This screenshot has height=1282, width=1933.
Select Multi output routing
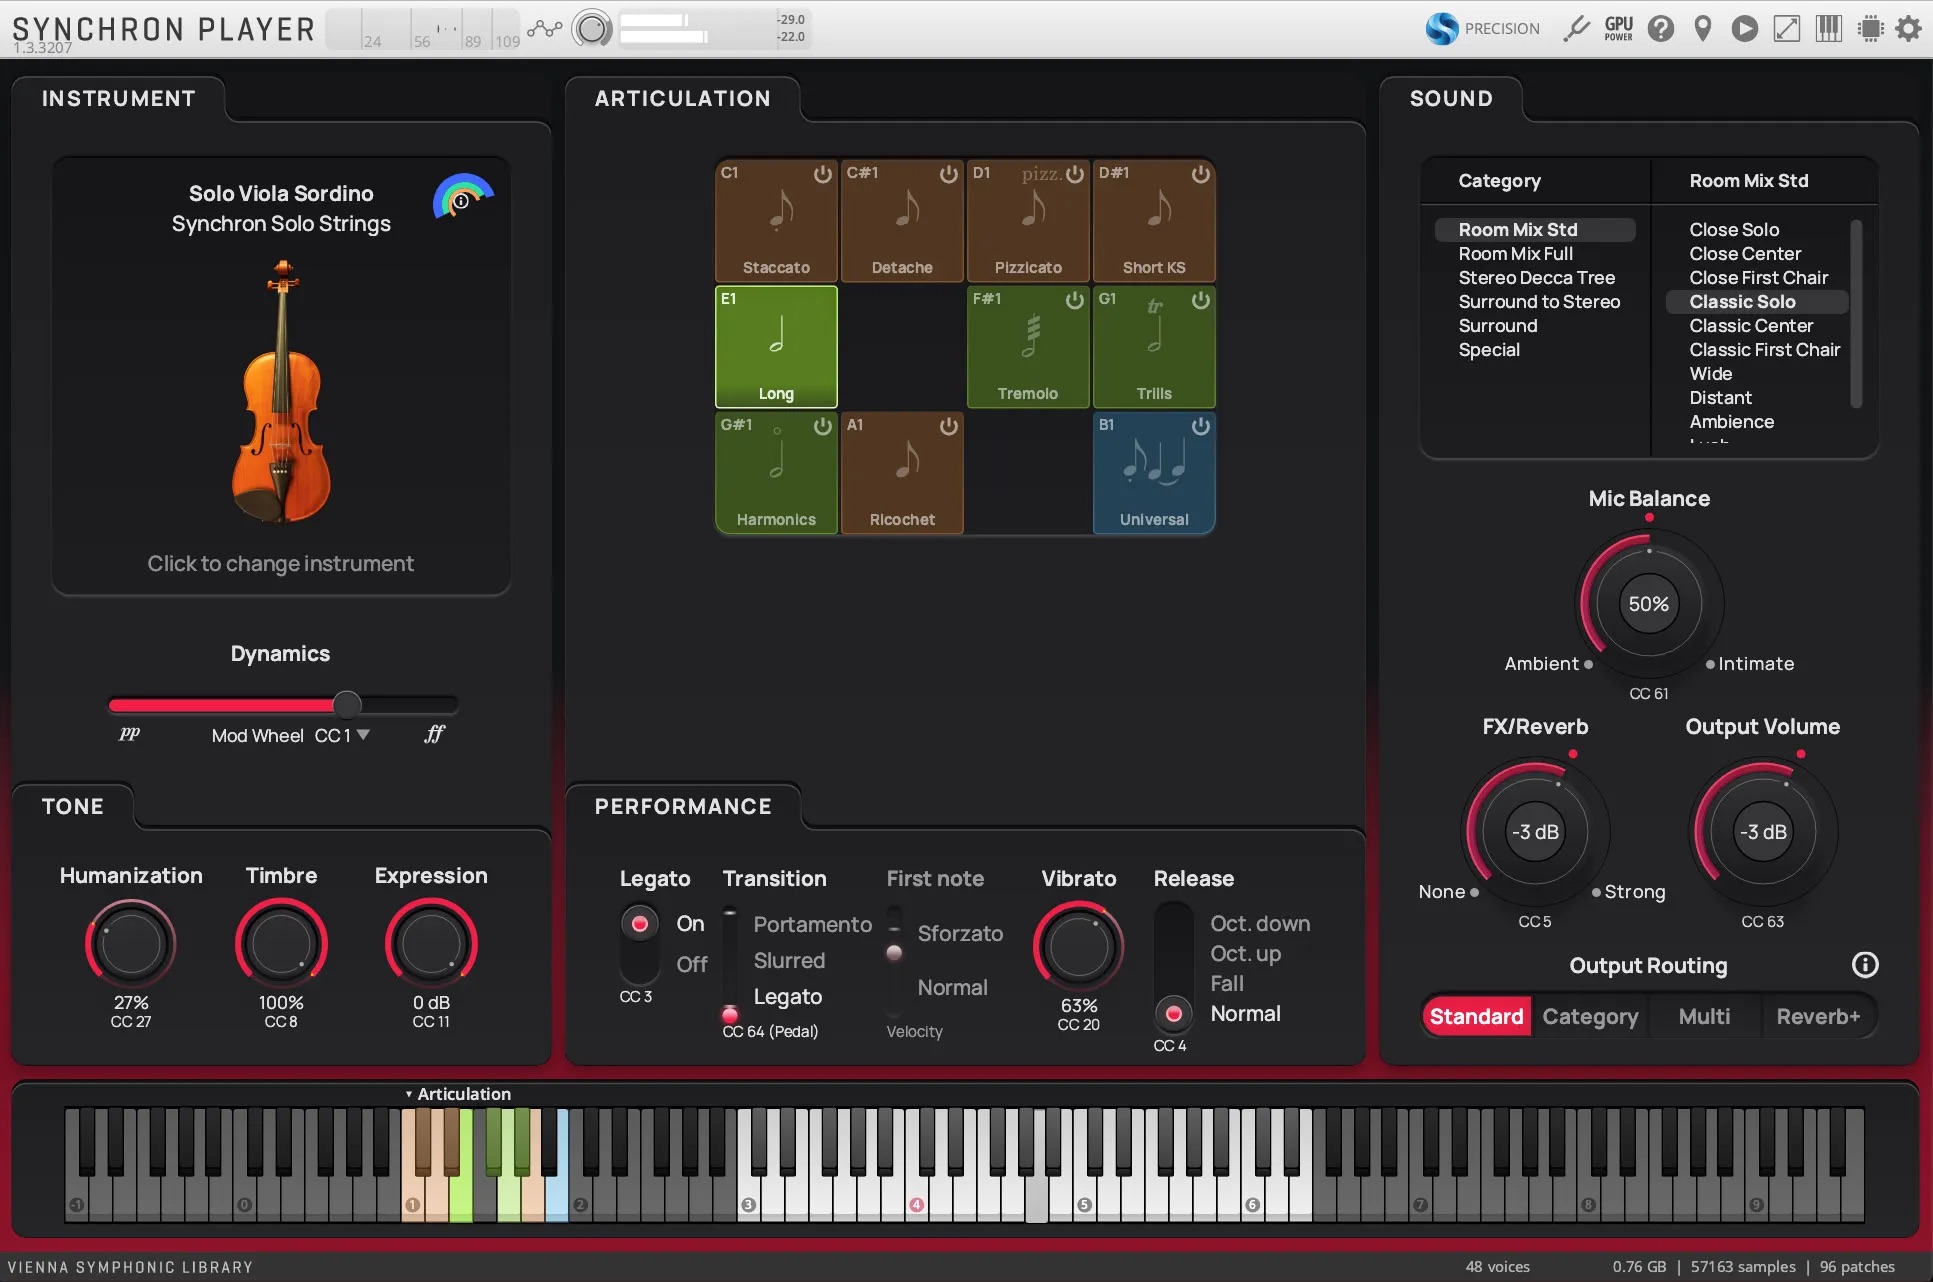[x=1704, y=1016]
